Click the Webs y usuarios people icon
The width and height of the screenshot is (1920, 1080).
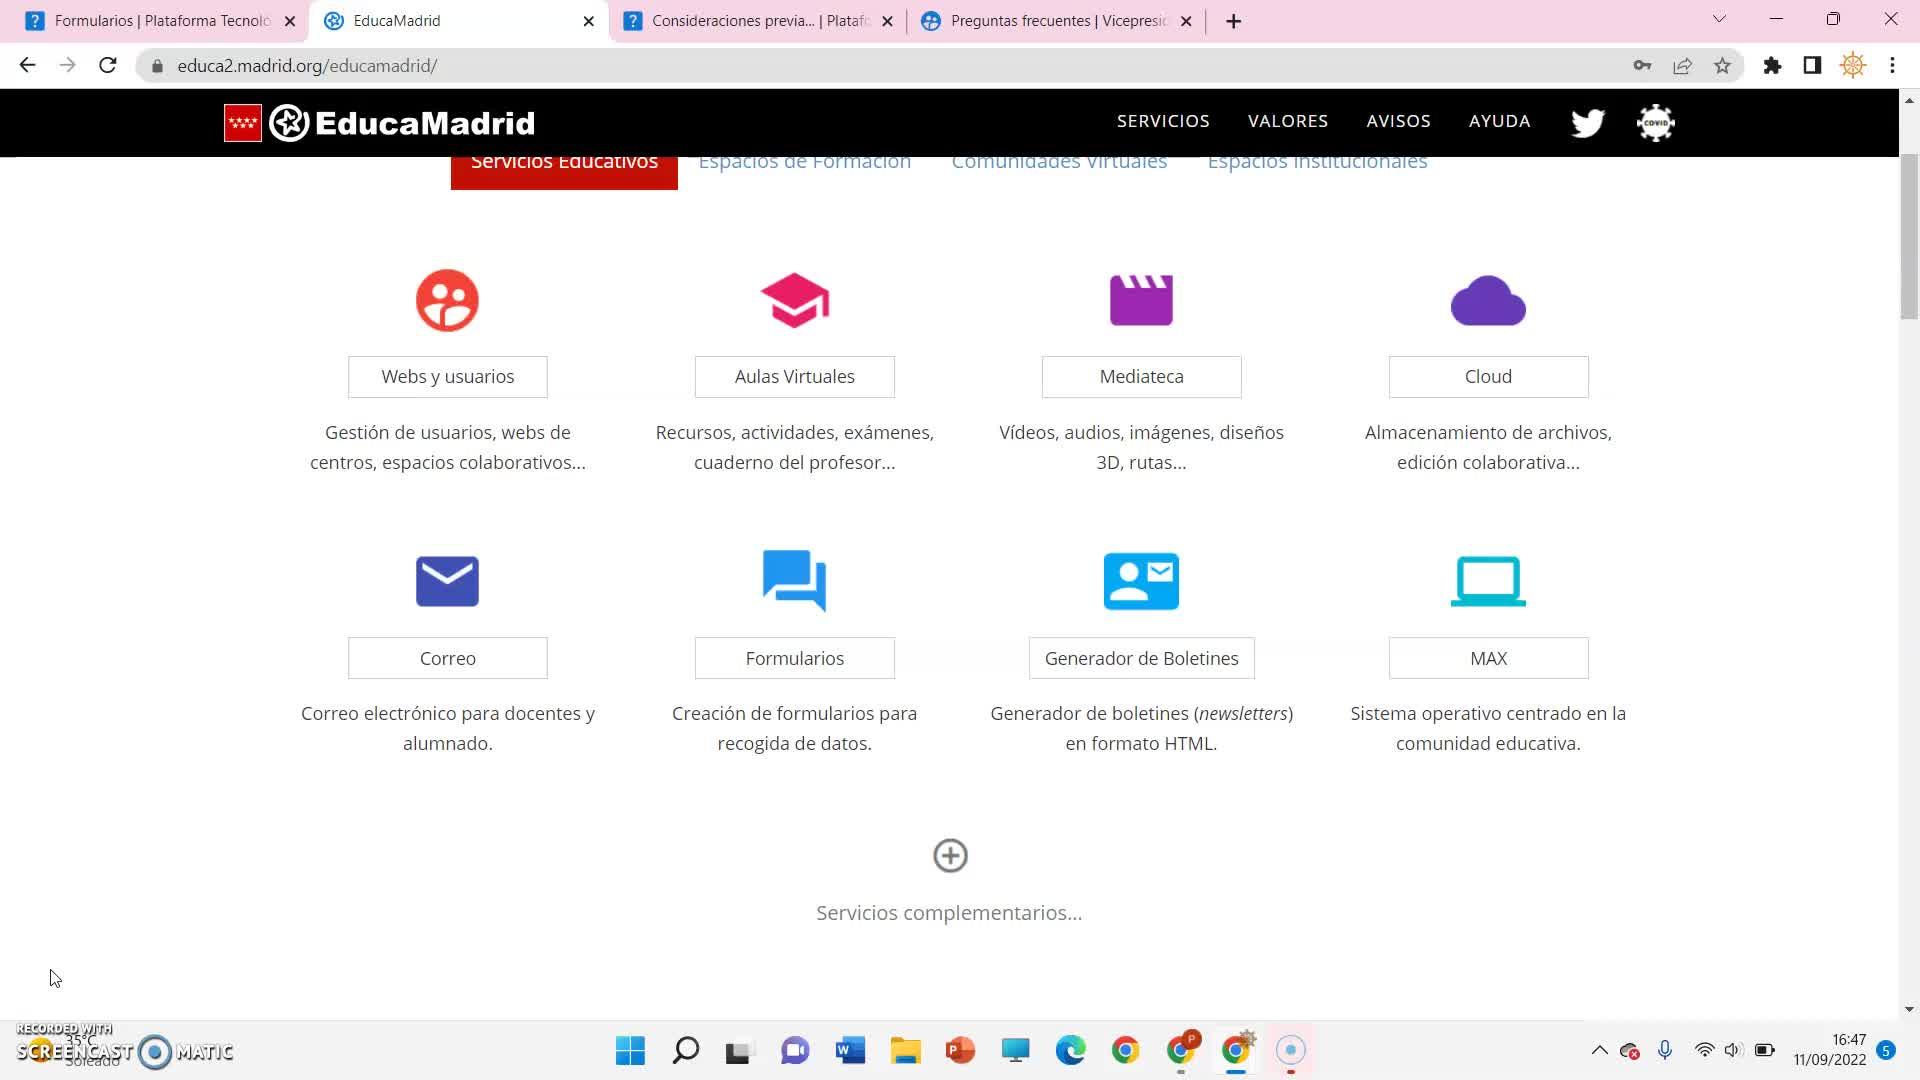click(x=447, y=300)
